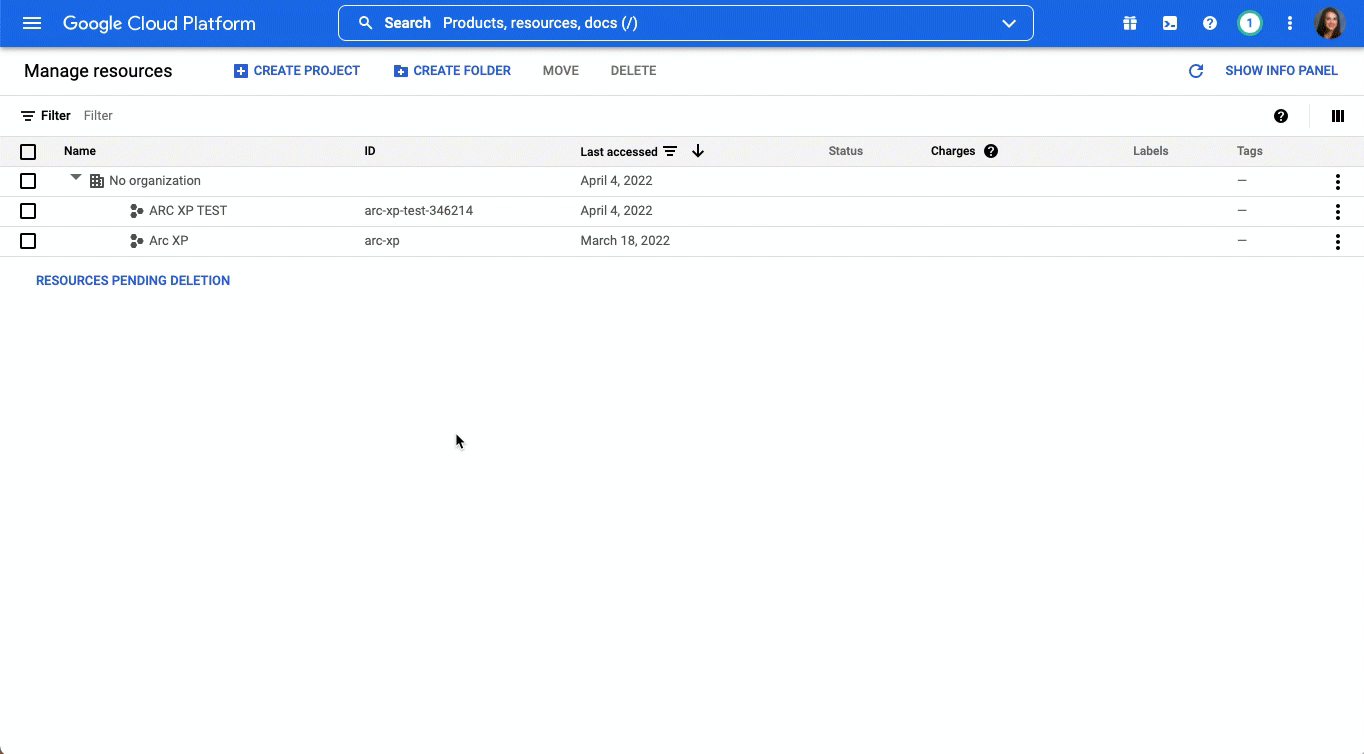The image size is (1364, 754).
Task: Click the Status column header
Action: [x=846, y=151]
